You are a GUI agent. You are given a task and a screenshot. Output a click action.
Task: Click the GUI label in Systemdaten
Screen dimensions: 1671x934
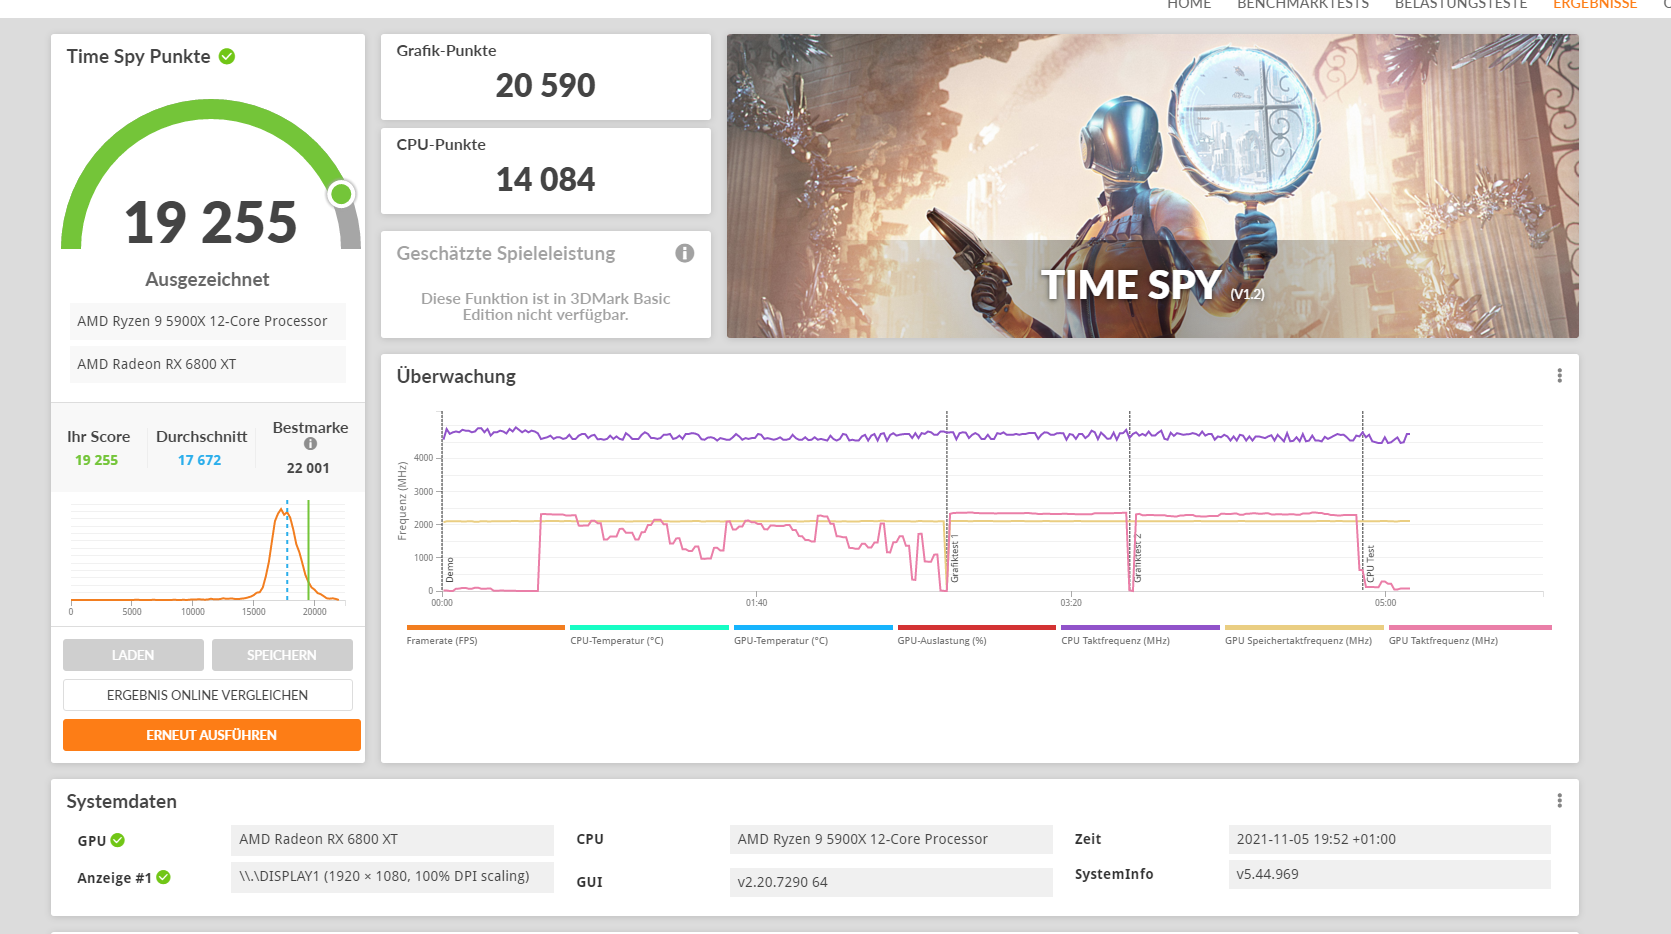pyautogui.click(x=589, y=882)
